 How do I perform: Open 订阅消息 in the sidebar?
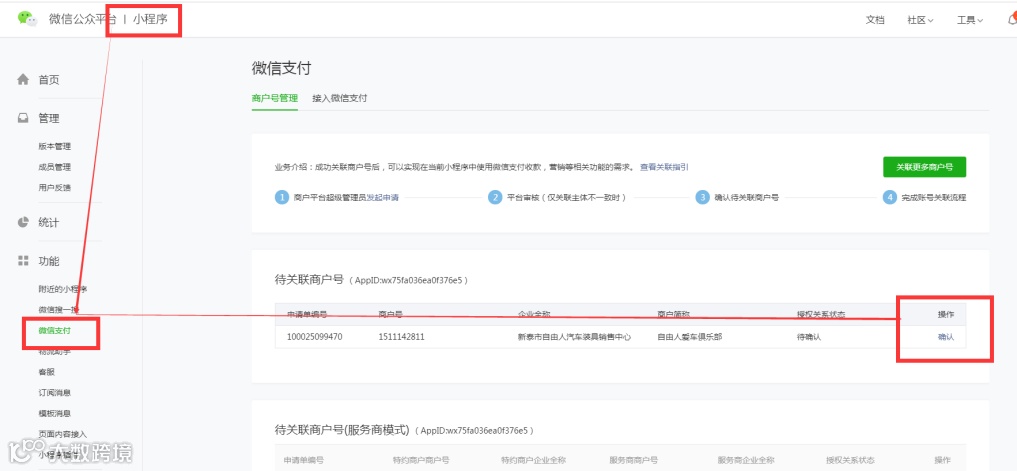tap(54, 393)
